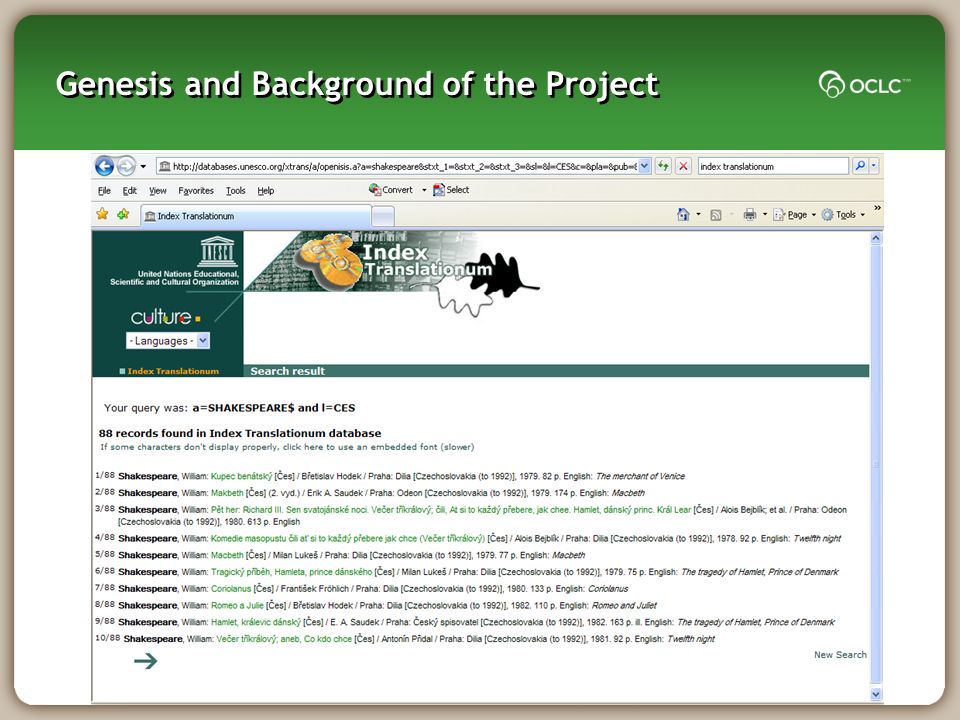Open the Tools gear command bar menu
This screenshot has width=960, height=720.
(x=843, y=215)
